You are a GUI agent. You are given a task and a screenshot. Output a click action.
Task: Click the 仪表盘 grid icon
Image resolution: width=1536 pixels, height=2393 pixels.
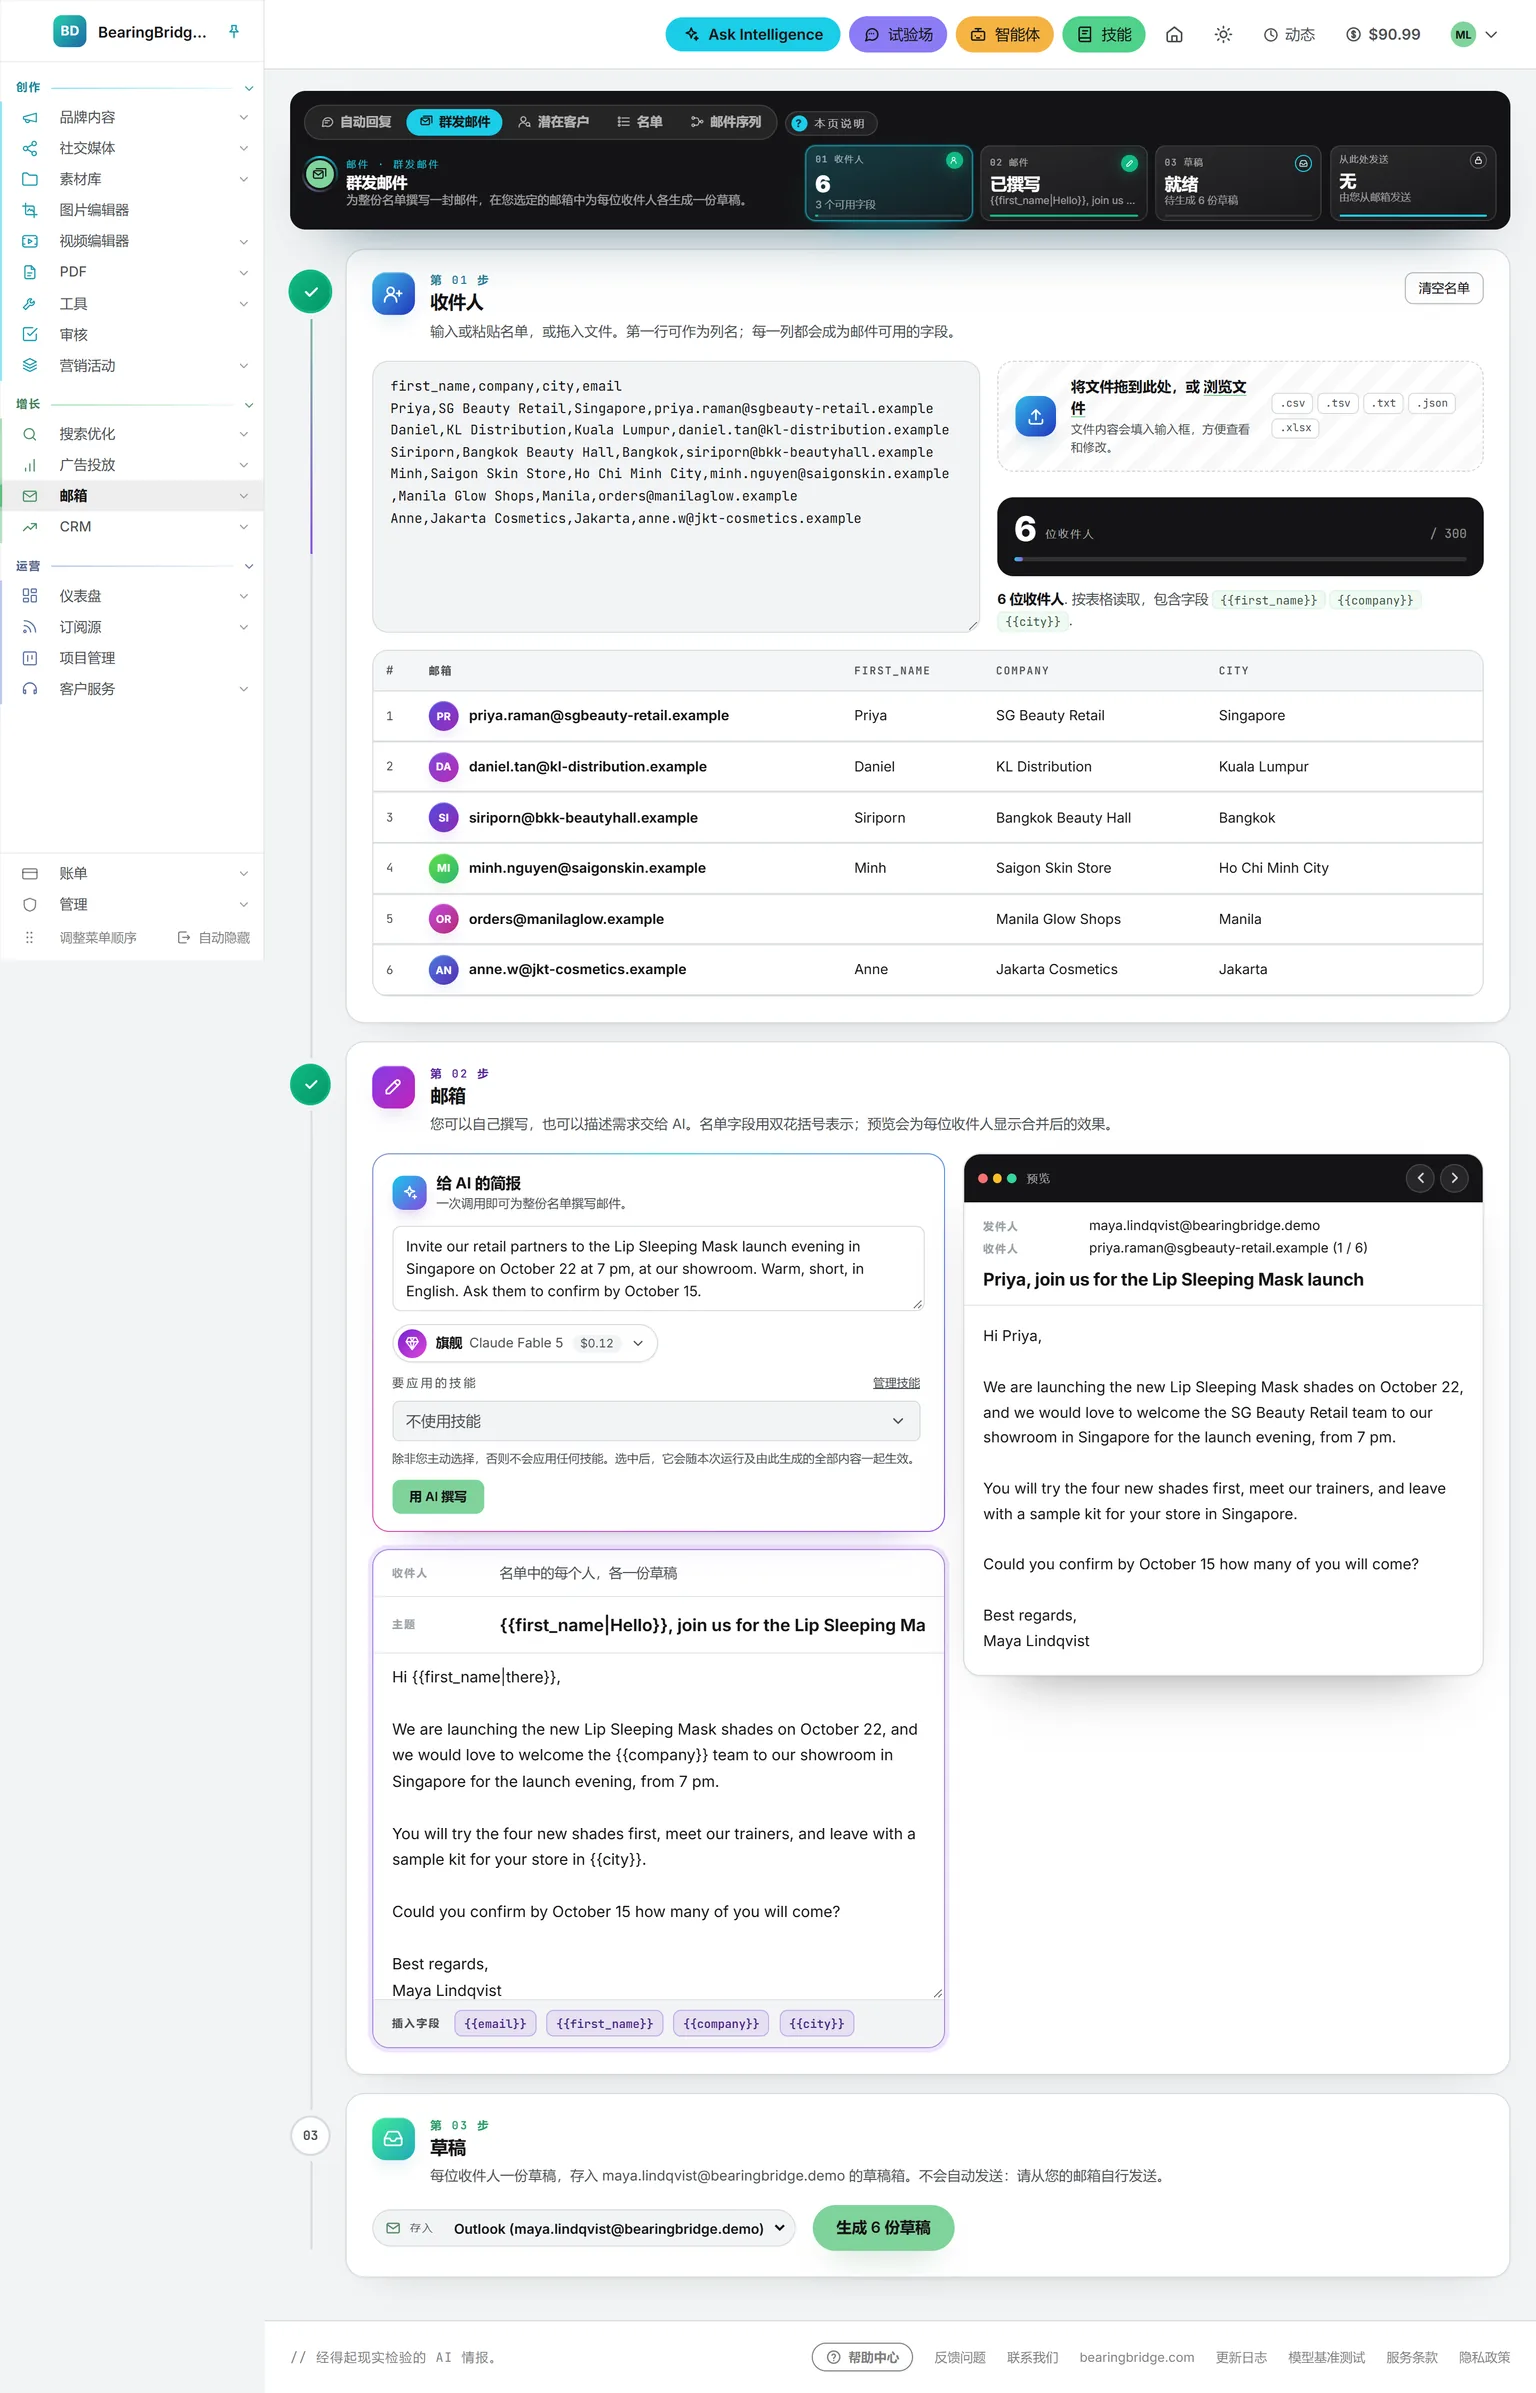point(30,597)
